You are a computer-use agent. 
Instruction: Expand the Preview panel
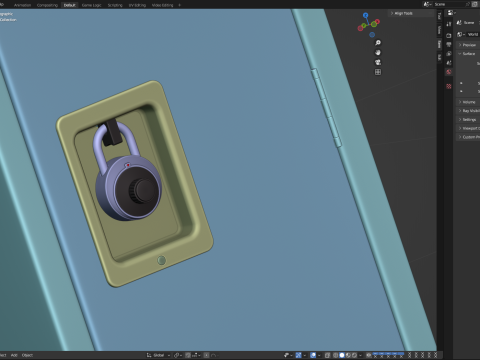point(468,45)
